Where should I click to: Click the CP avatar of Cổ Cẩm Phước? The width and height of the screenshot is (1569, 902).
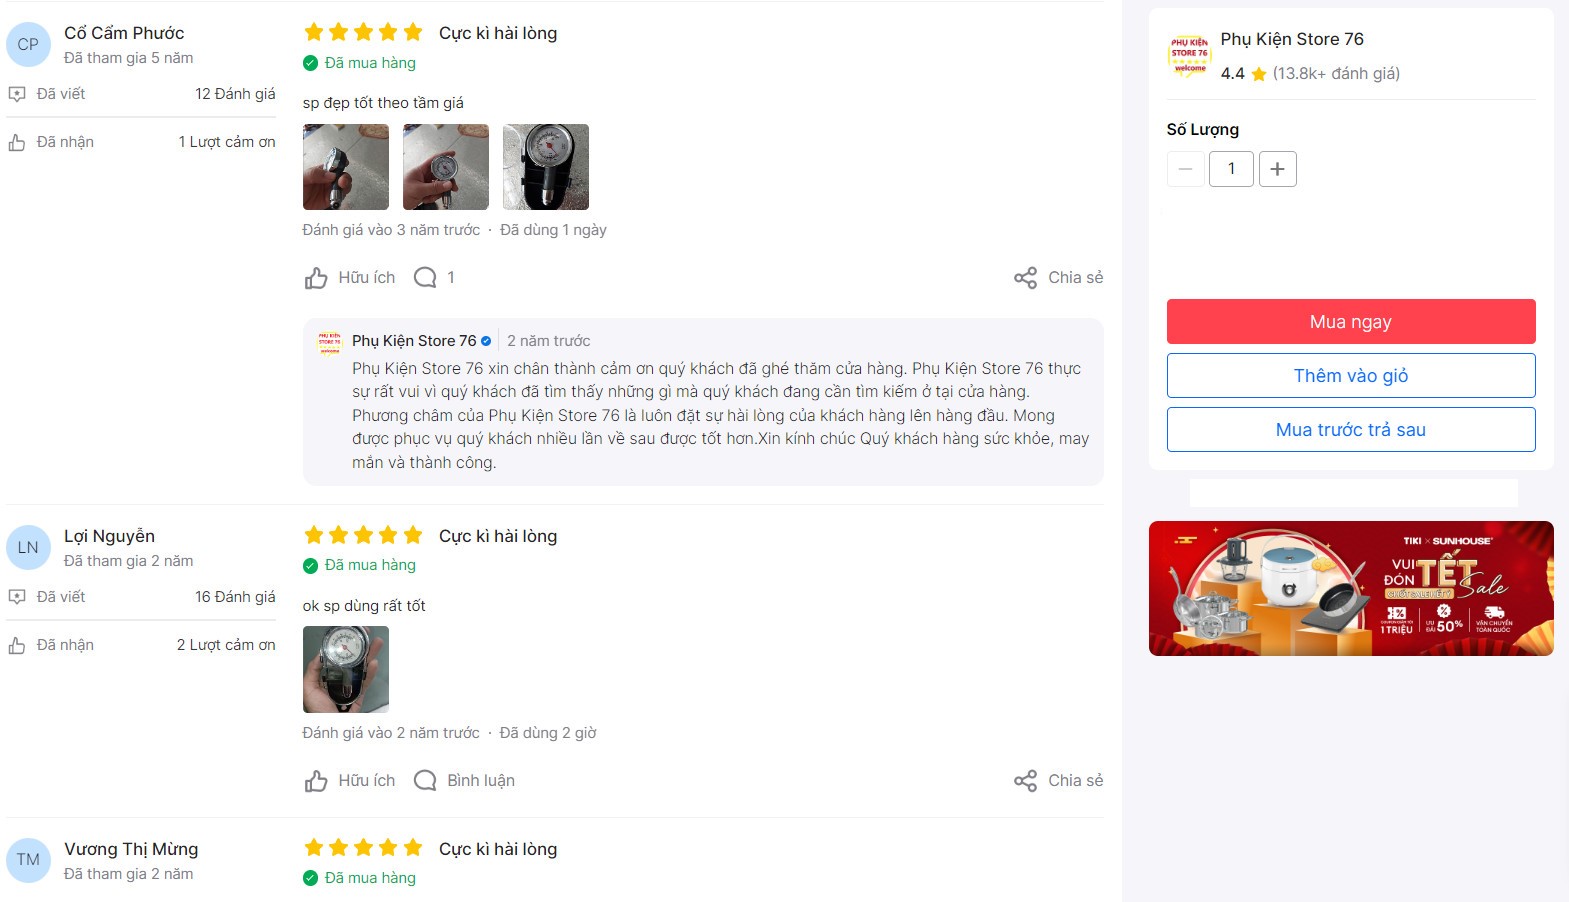click(28, 45)
